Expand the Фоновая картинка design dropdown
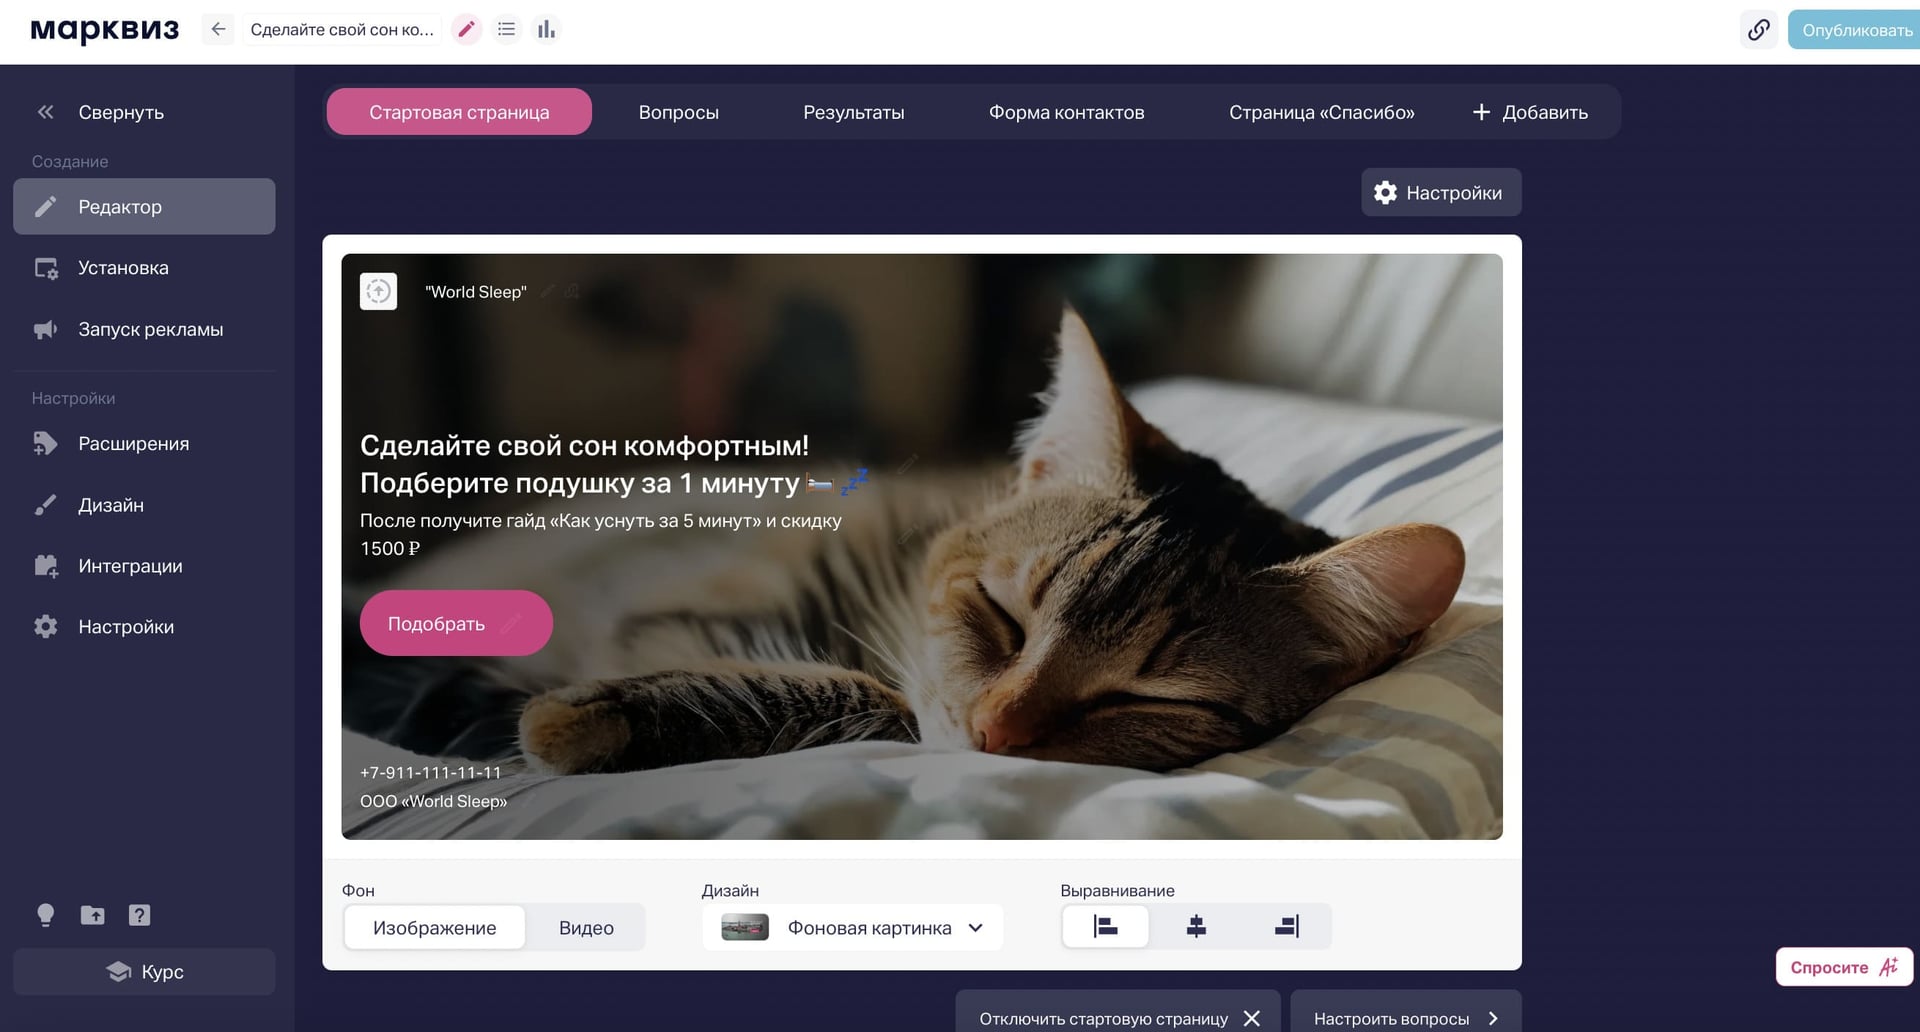 pos(853,928)
